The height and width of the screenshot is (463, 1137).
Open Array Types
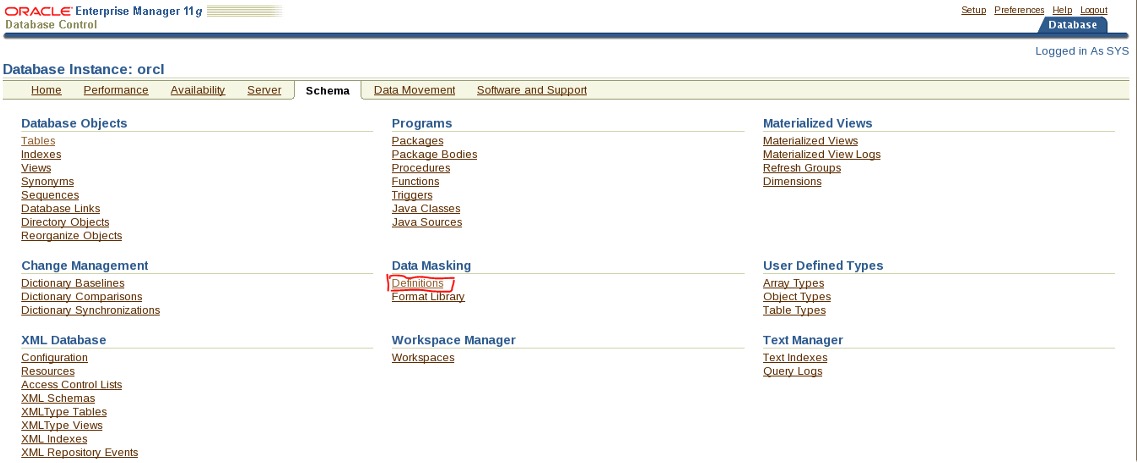[x=793, y=283]
